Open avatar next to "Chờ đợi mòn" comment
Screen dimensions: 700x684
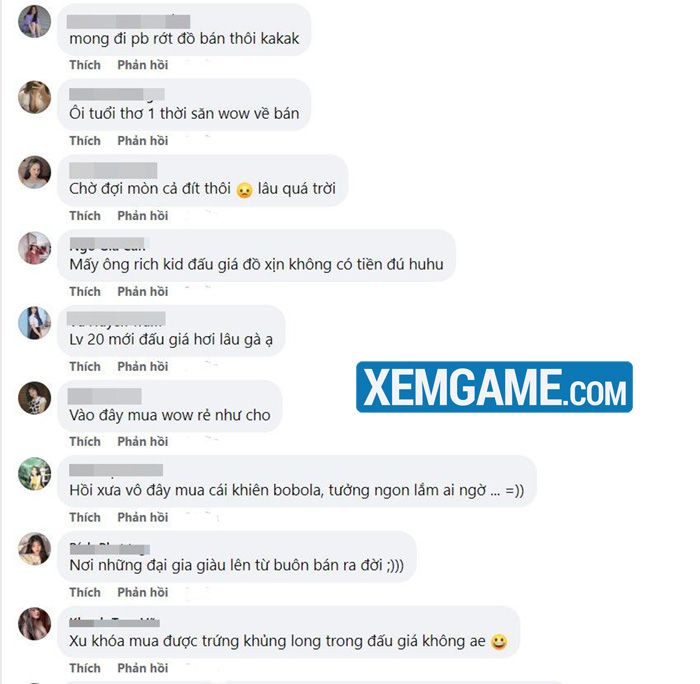pyautogui.click(x=34, y=172)
